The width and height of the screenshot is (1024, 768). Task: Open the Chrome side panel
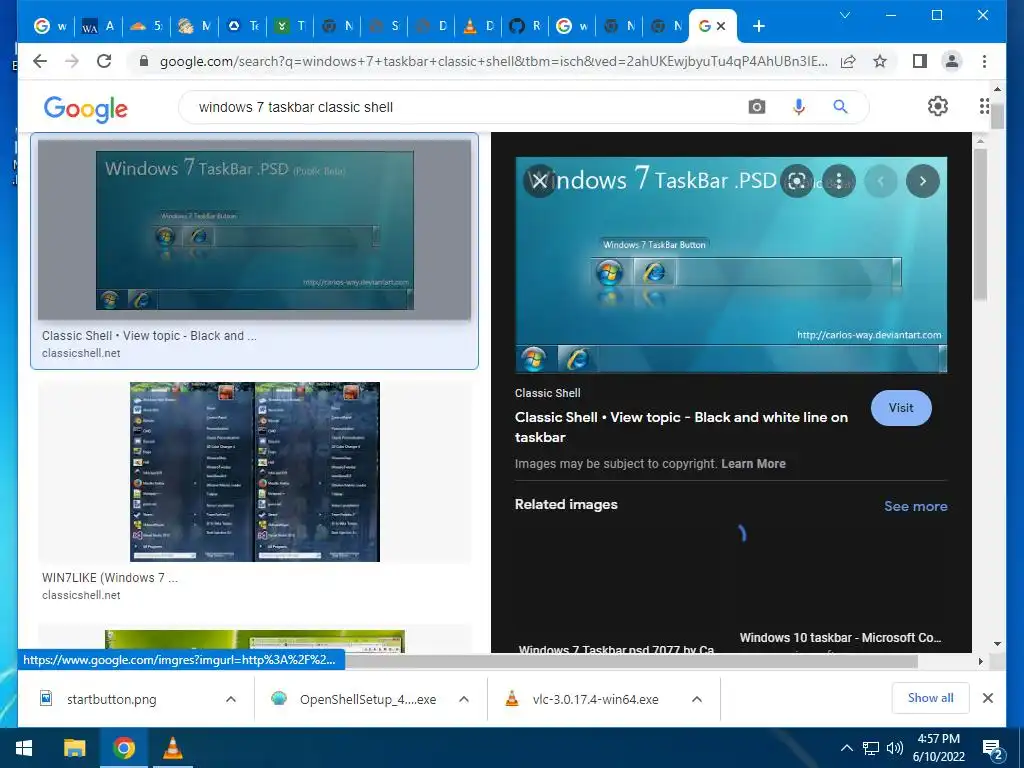pyautogui.click(x=920, y=61)
